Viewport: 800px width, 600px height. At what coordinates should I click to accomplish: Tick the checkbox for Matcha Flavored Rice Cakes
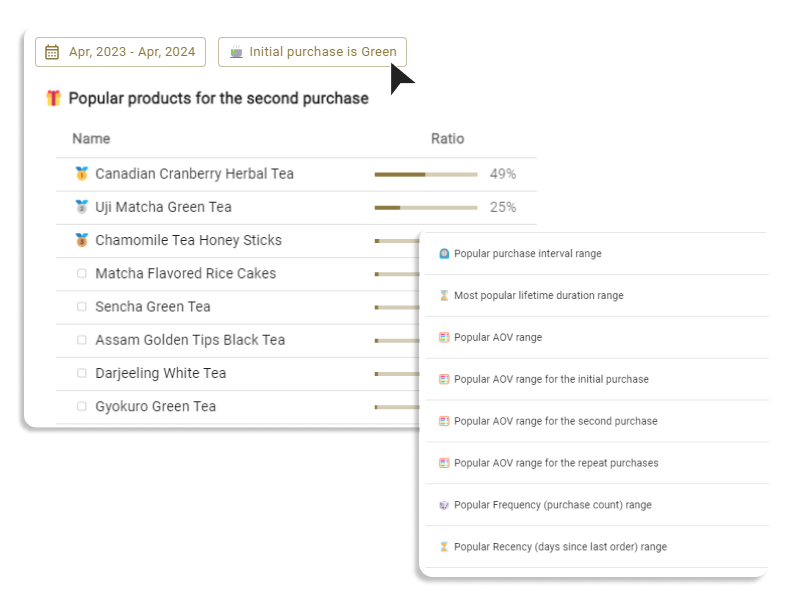[82, 273]
